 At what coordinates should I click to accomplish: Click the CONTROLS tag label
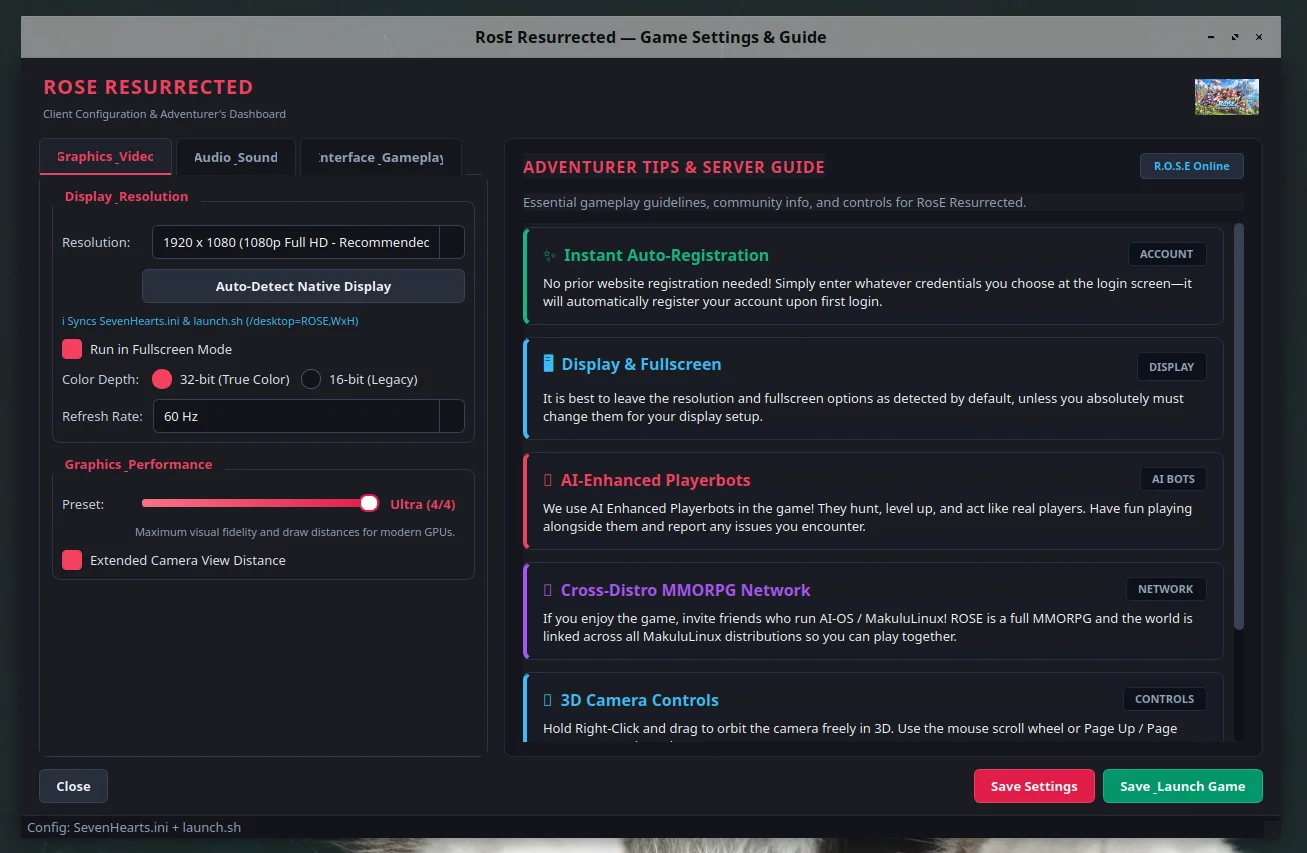(x=1164, y=699)
